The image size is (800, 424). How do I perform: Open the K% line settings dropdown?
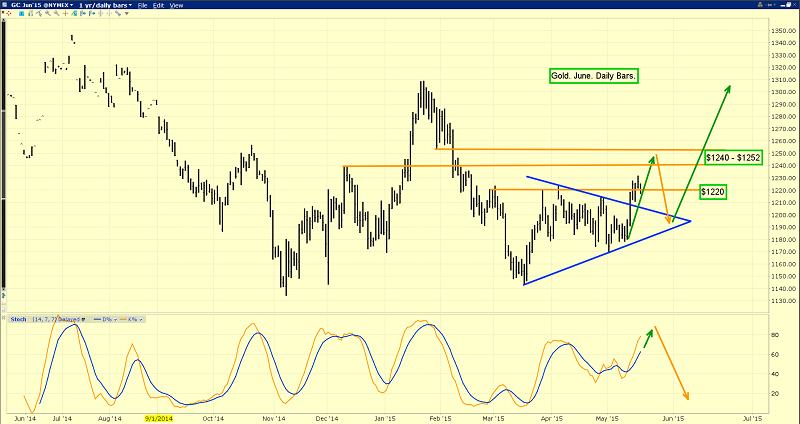(133, 318)
